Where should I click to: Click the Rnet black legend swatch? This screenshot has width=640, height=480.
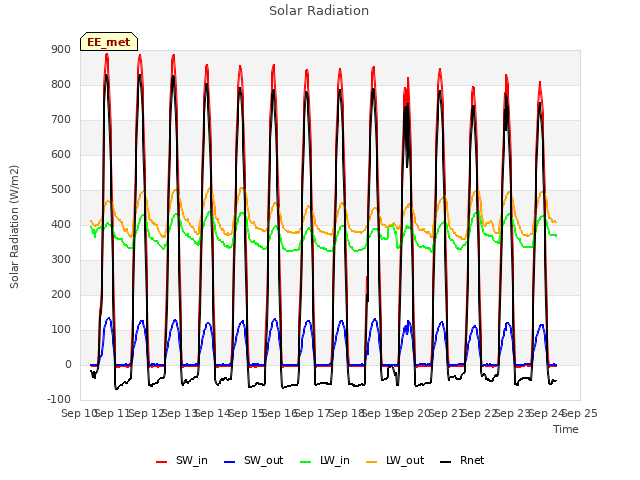446,462
